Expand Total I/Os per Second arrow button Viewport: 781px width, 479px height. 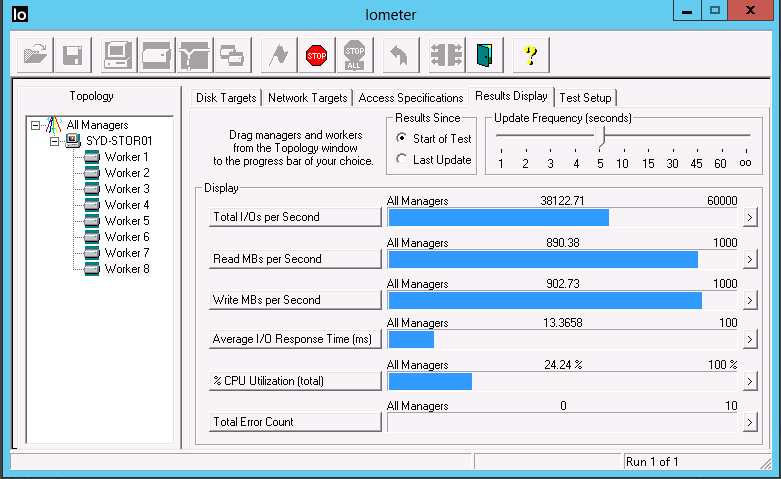750,218
